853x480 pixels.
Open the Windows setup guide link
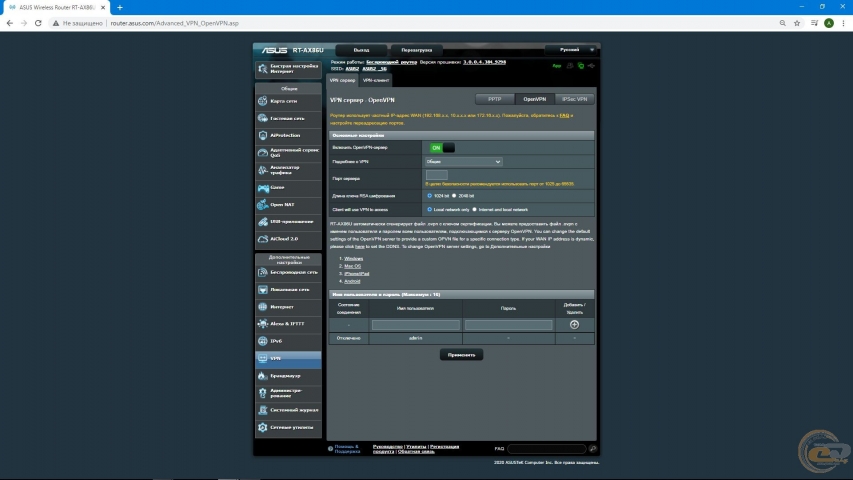[x=354, y=259]
